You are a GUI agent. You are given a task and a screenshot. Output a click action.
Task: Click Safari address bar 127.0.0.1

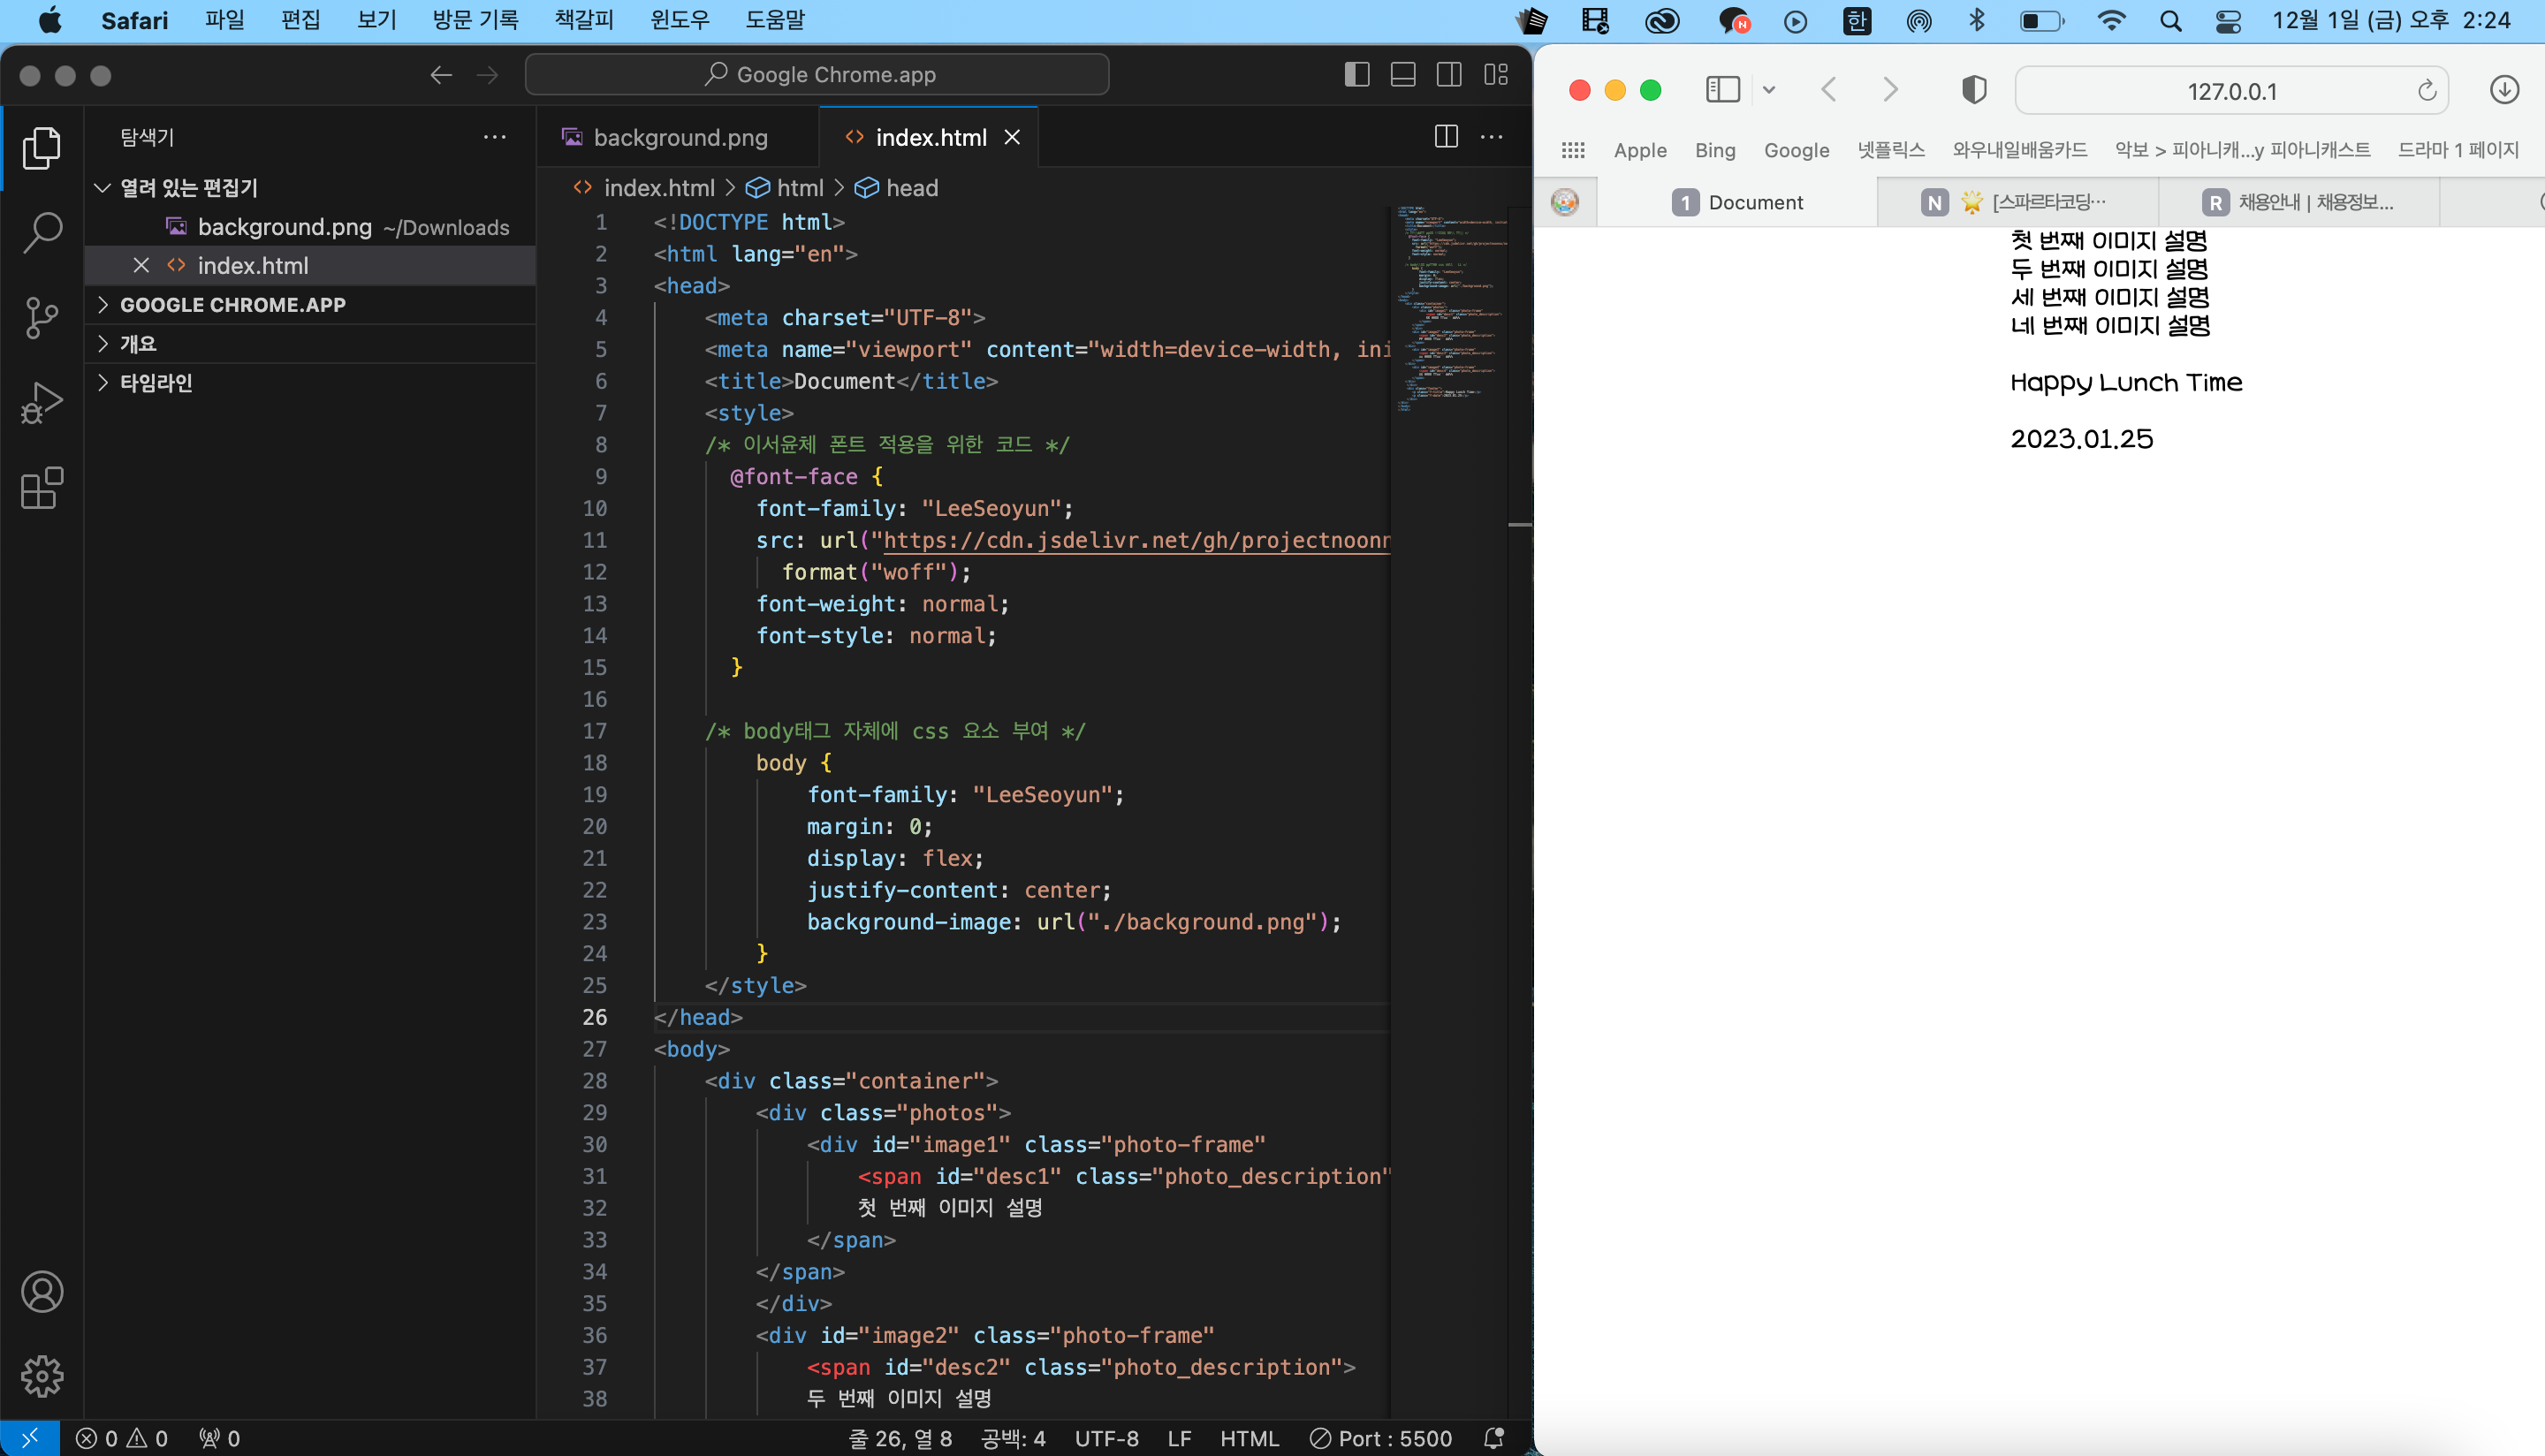coord(2231,91)
